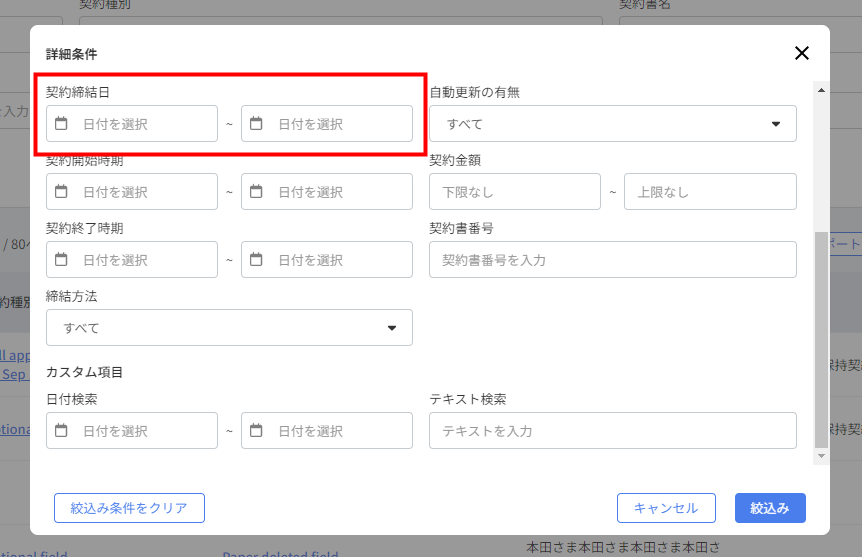Screen dimensions: 862x557
Task: Click calendar icon in 契約終了時期 start date
Action: [61, 259]
